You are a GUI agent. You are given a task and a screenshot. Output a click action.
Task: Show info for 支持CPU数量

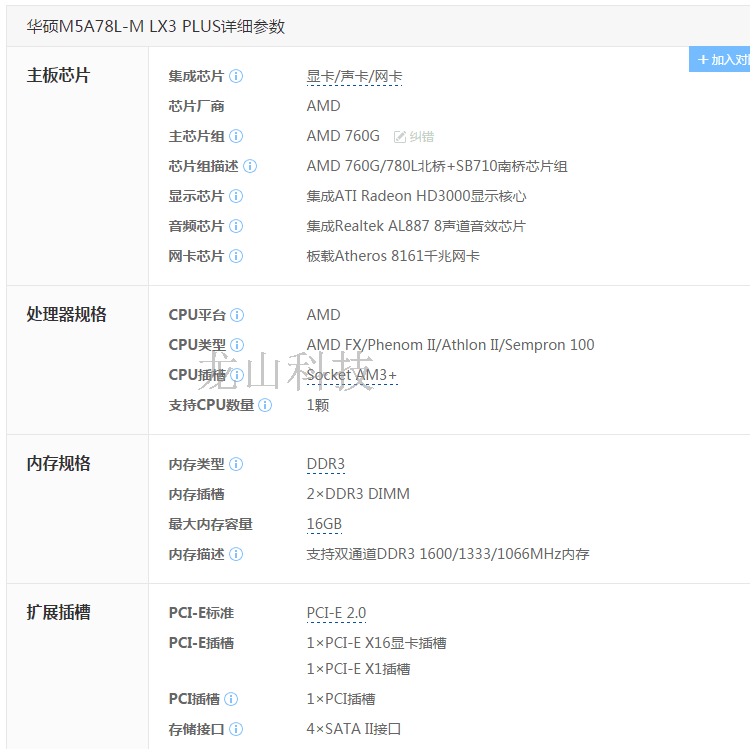point(265,405)
